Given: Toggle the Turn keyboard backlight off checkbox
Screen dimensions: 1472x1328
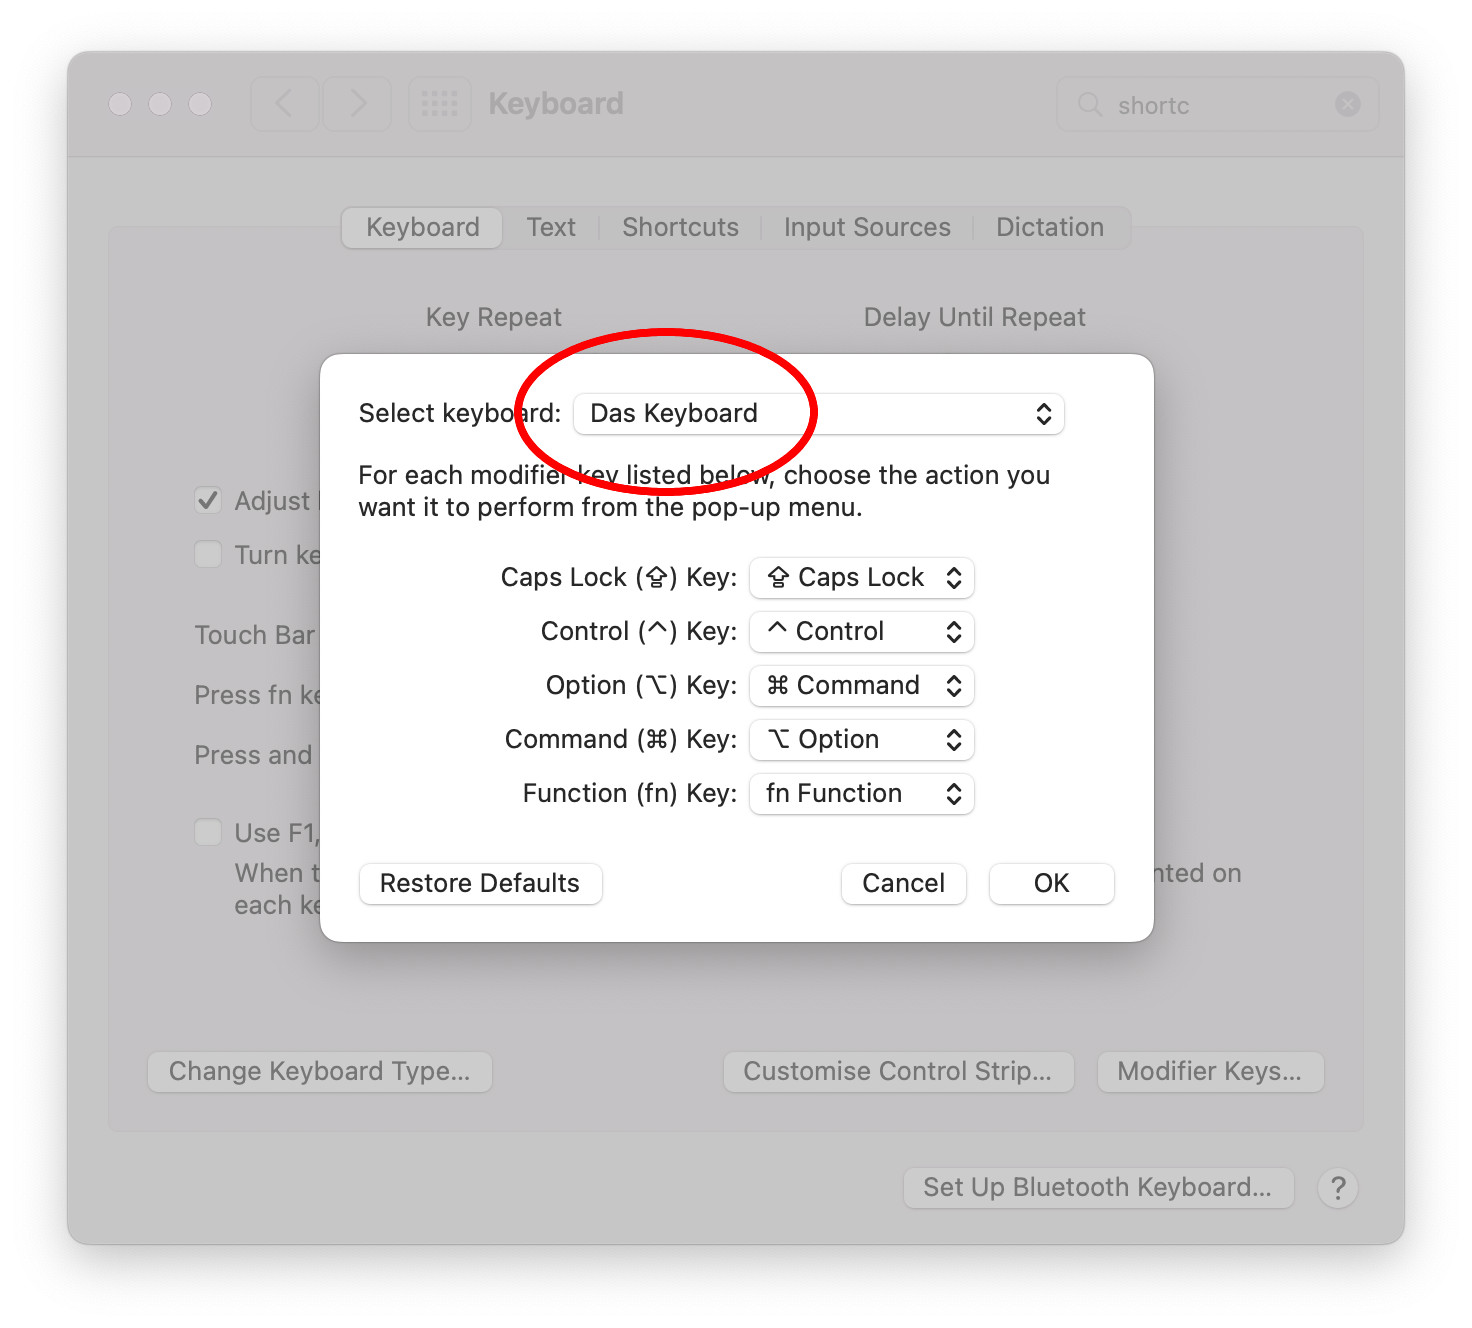Looking at the screenshot, I should (x=208, y=554).
